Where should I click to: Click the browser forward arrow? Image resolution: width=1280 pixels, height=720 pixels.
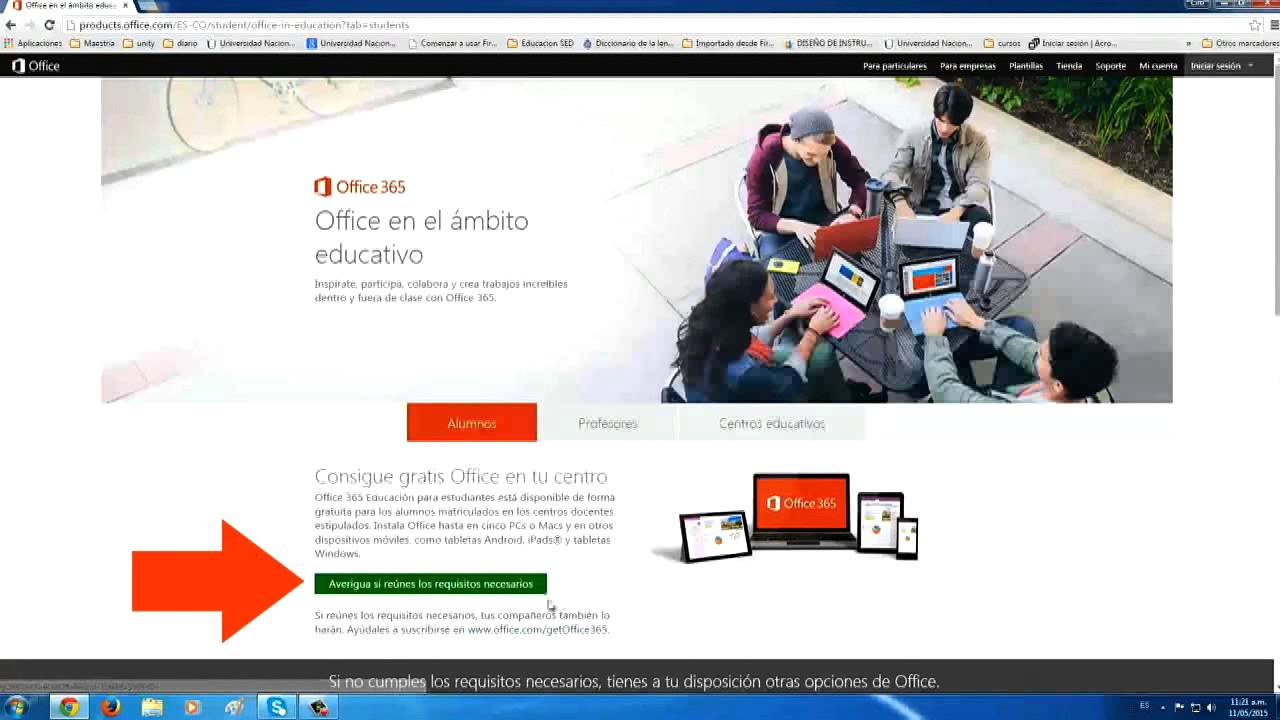[x=29, y=25]
